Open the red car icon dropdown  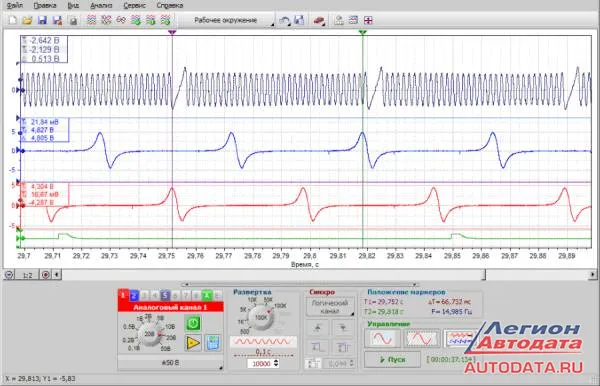tap(319, 21)
